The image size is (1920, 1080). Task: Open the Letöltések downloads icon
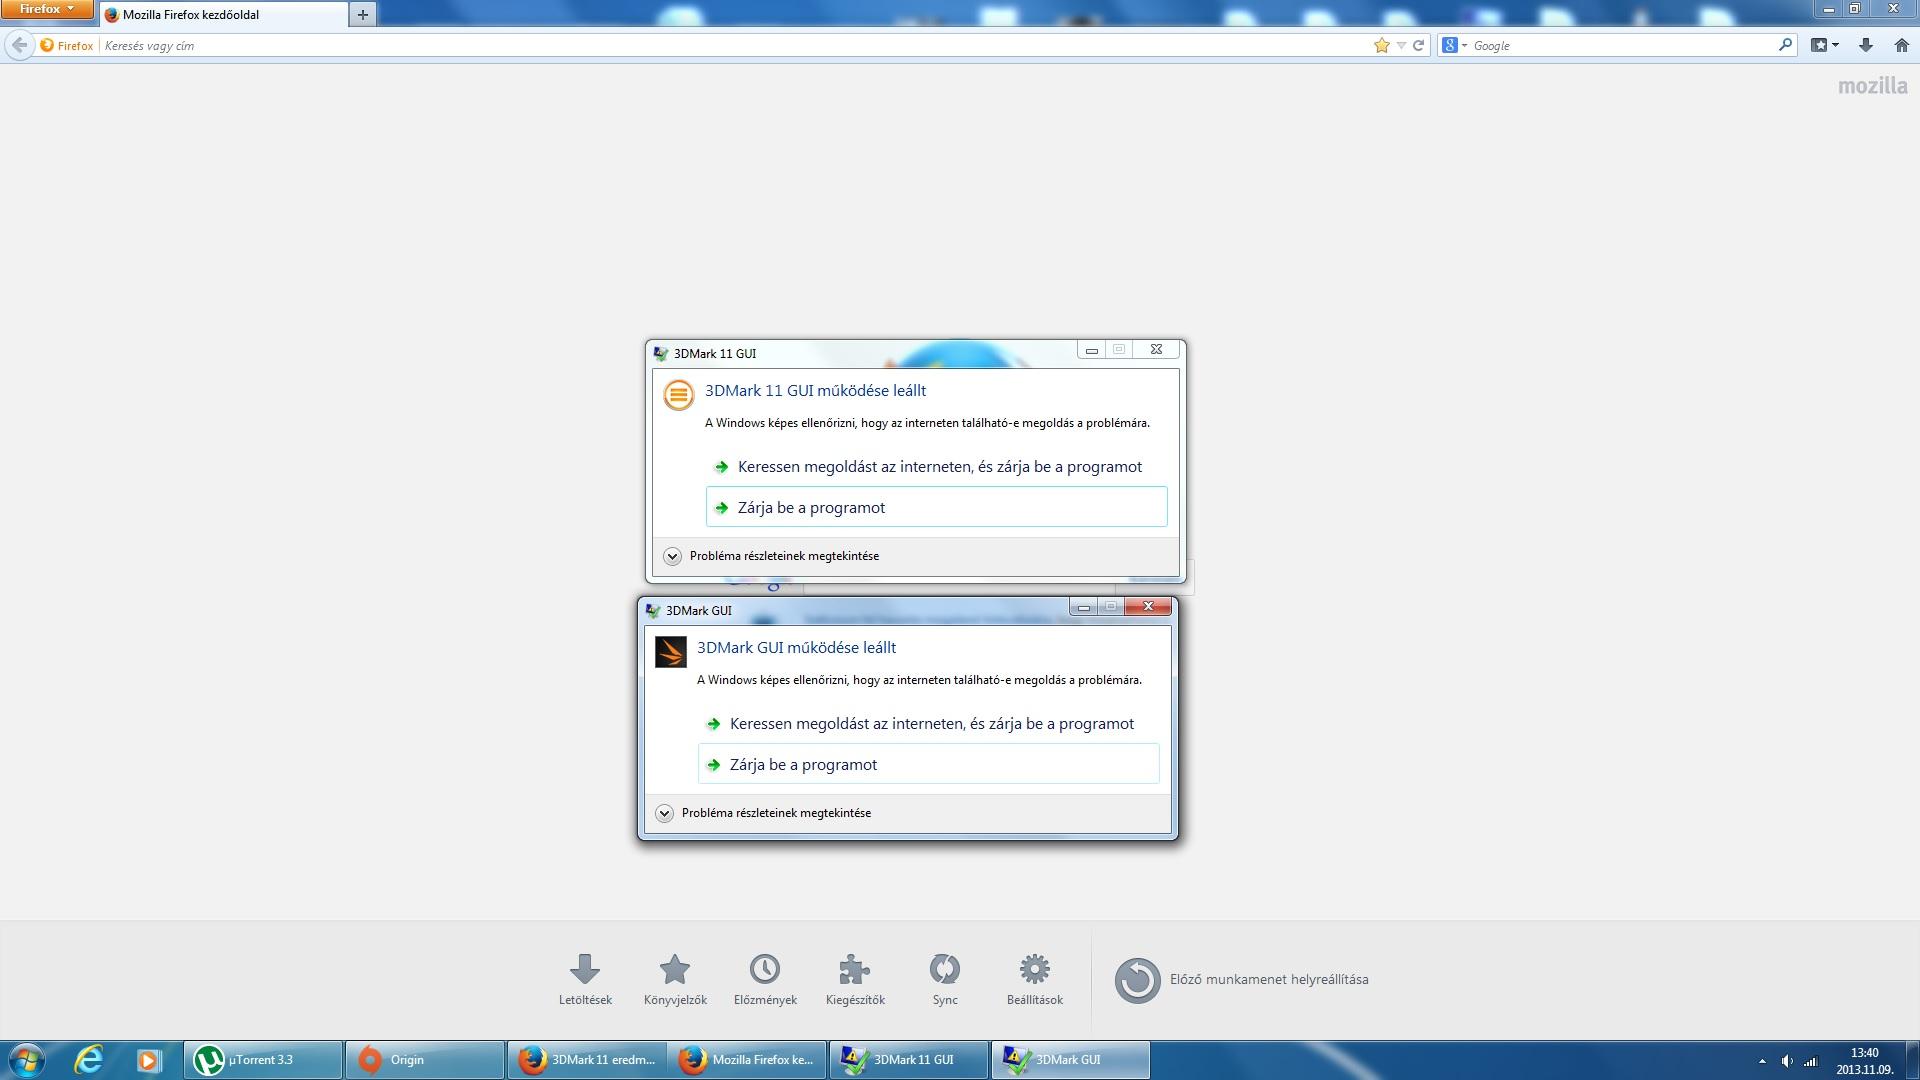(585, 970)
